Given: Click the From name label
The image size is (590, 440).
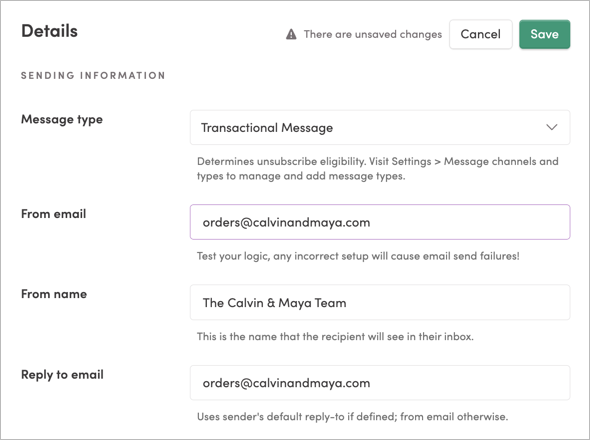Looking at the screenshot, I should (x=54, y=294).
